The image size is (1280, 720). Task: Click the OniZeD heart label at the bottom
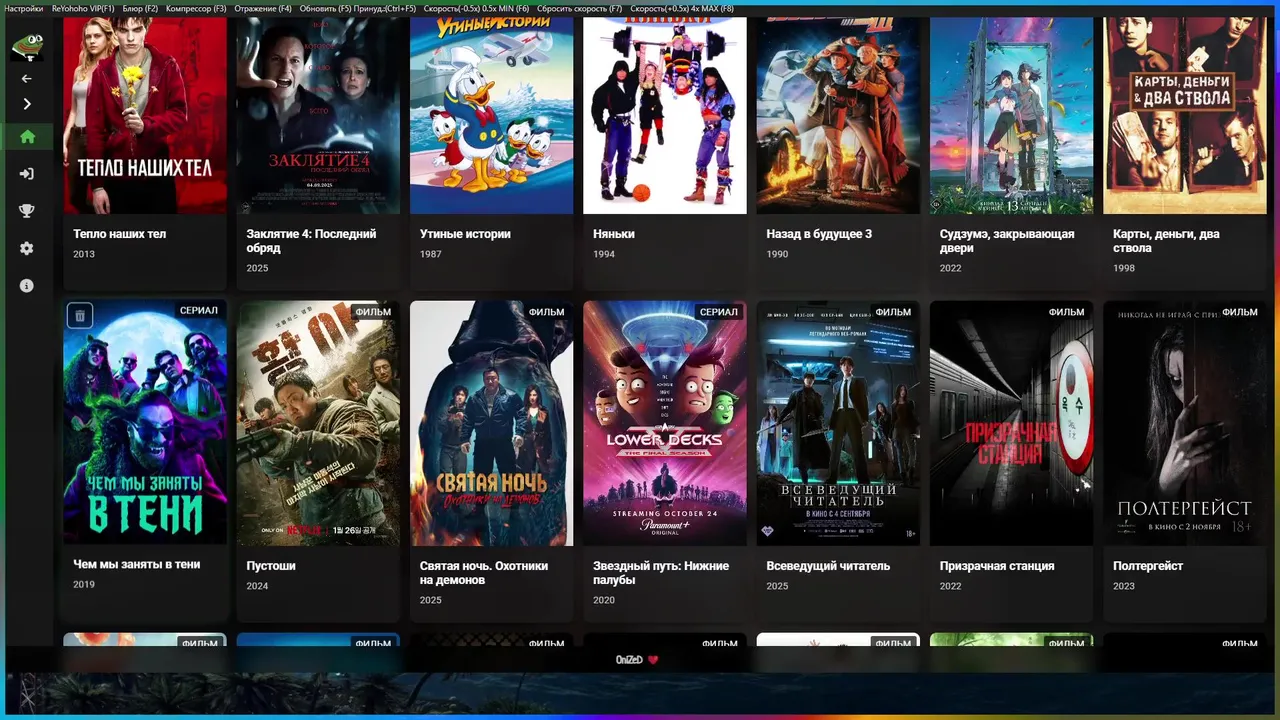(637, 660)
